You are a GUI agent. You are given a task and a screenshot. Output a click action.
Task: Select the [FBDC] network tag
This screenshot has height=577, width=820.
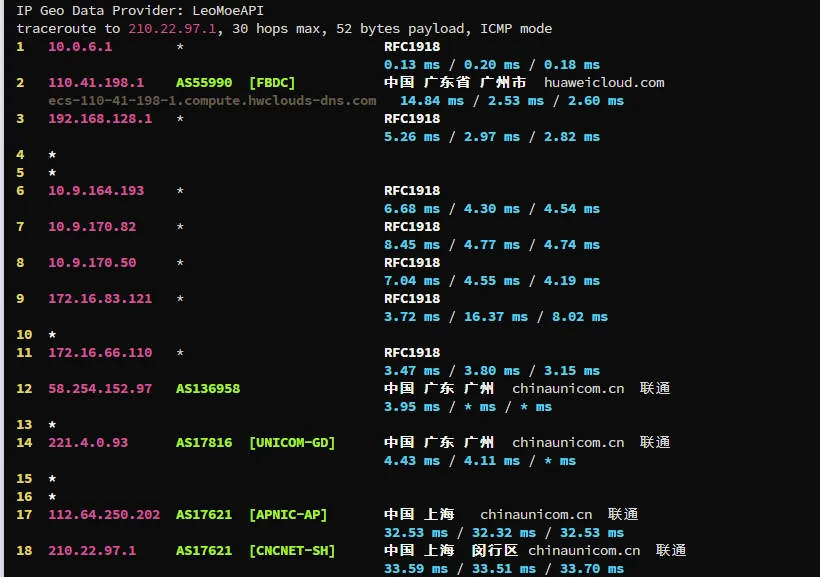click(272, 82)
